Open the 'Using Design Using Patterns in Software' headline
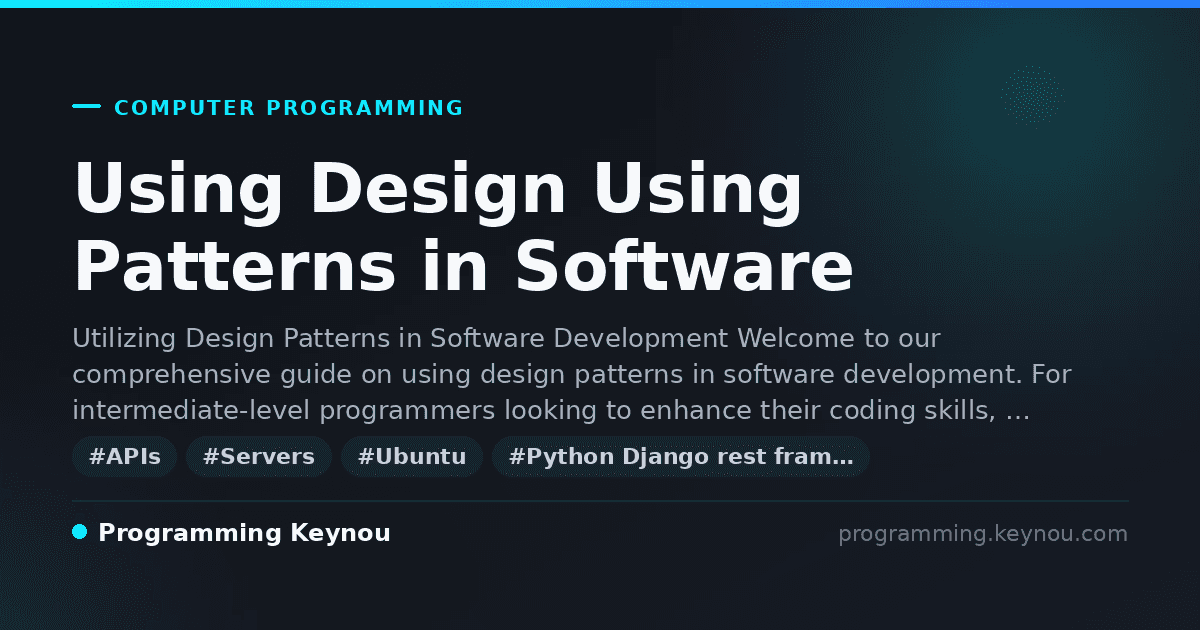 click(x=463, y=228)
